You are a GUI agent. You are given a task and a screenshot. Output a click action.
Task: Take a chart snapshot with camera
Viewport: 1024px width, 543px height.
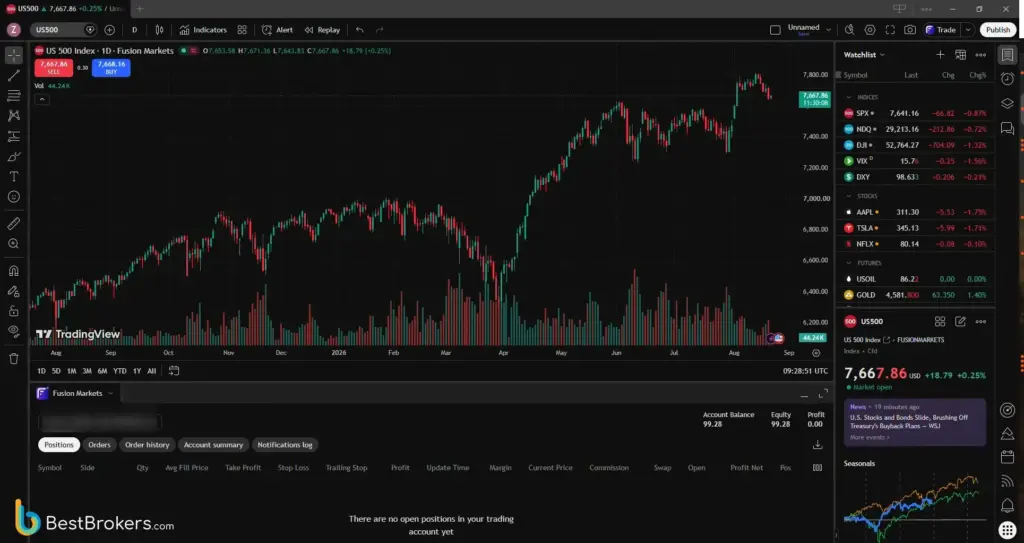point(910,30)
